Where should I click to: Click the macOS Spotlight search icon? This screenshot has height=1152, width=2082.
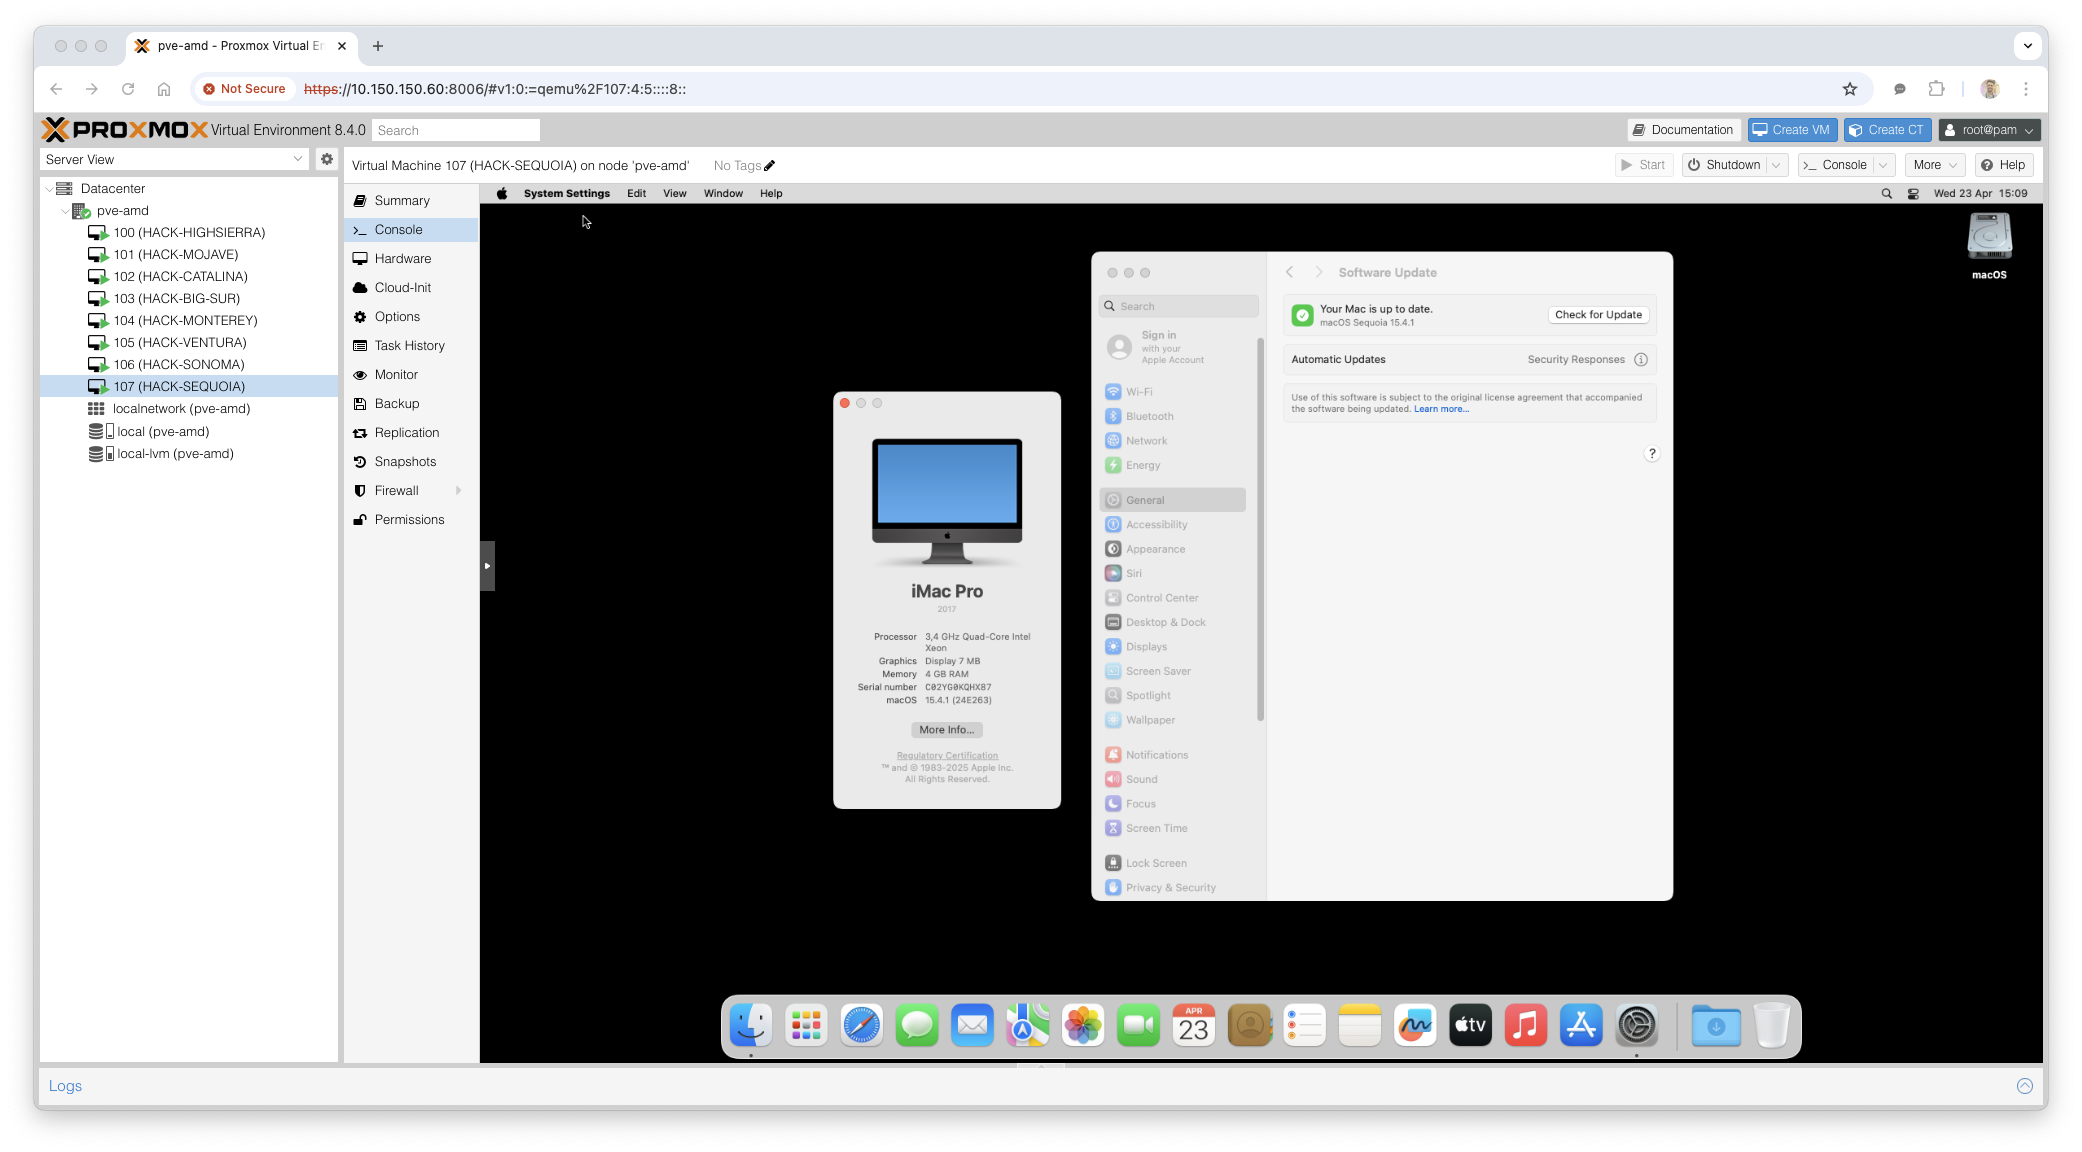coord(1886,194)
